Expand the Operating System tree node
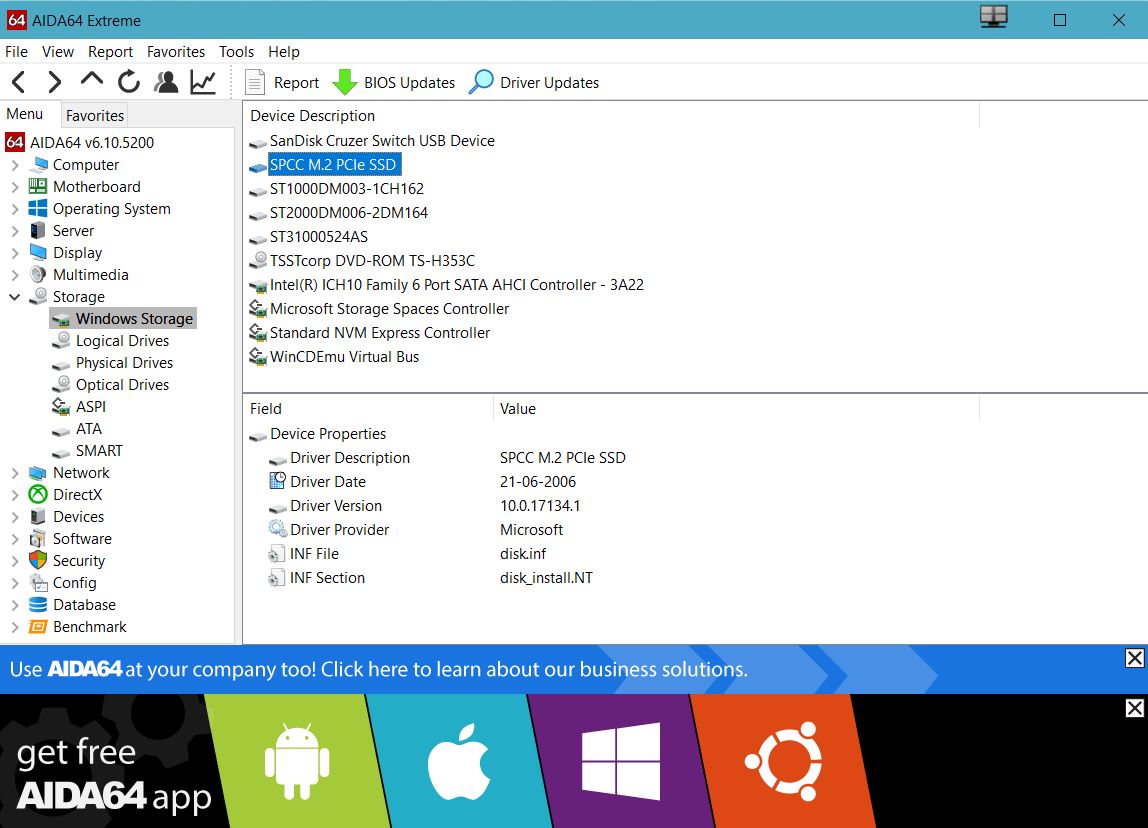The width and height of the screenshot is (1148, 828). tap(15, 209)
